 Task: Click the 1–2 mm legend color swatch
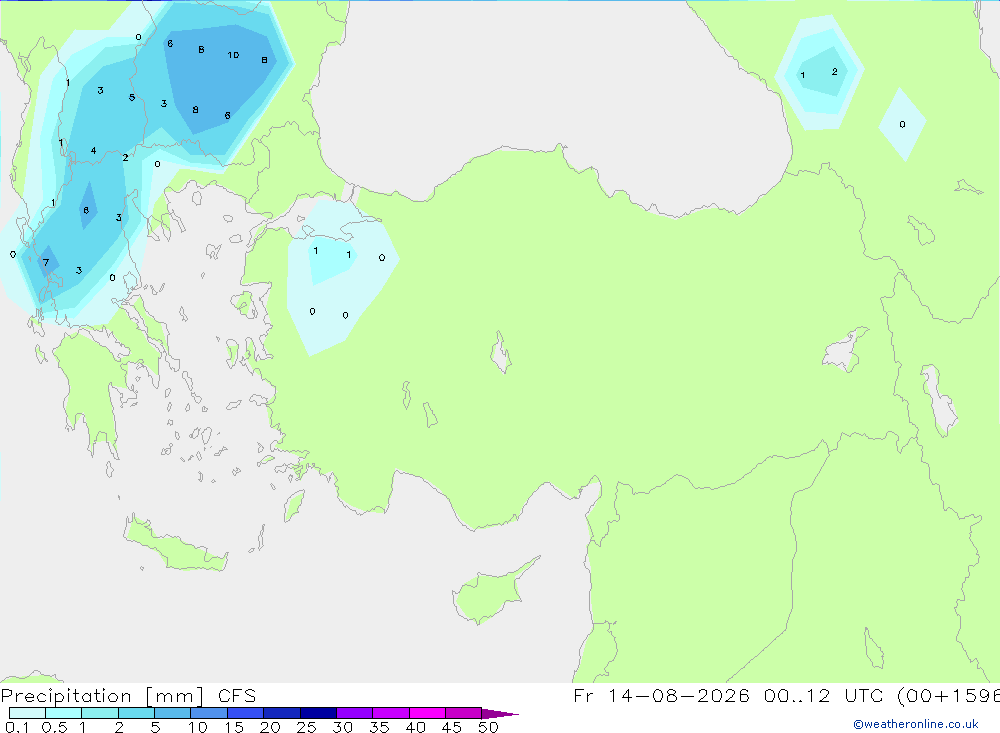pos(100,713)
